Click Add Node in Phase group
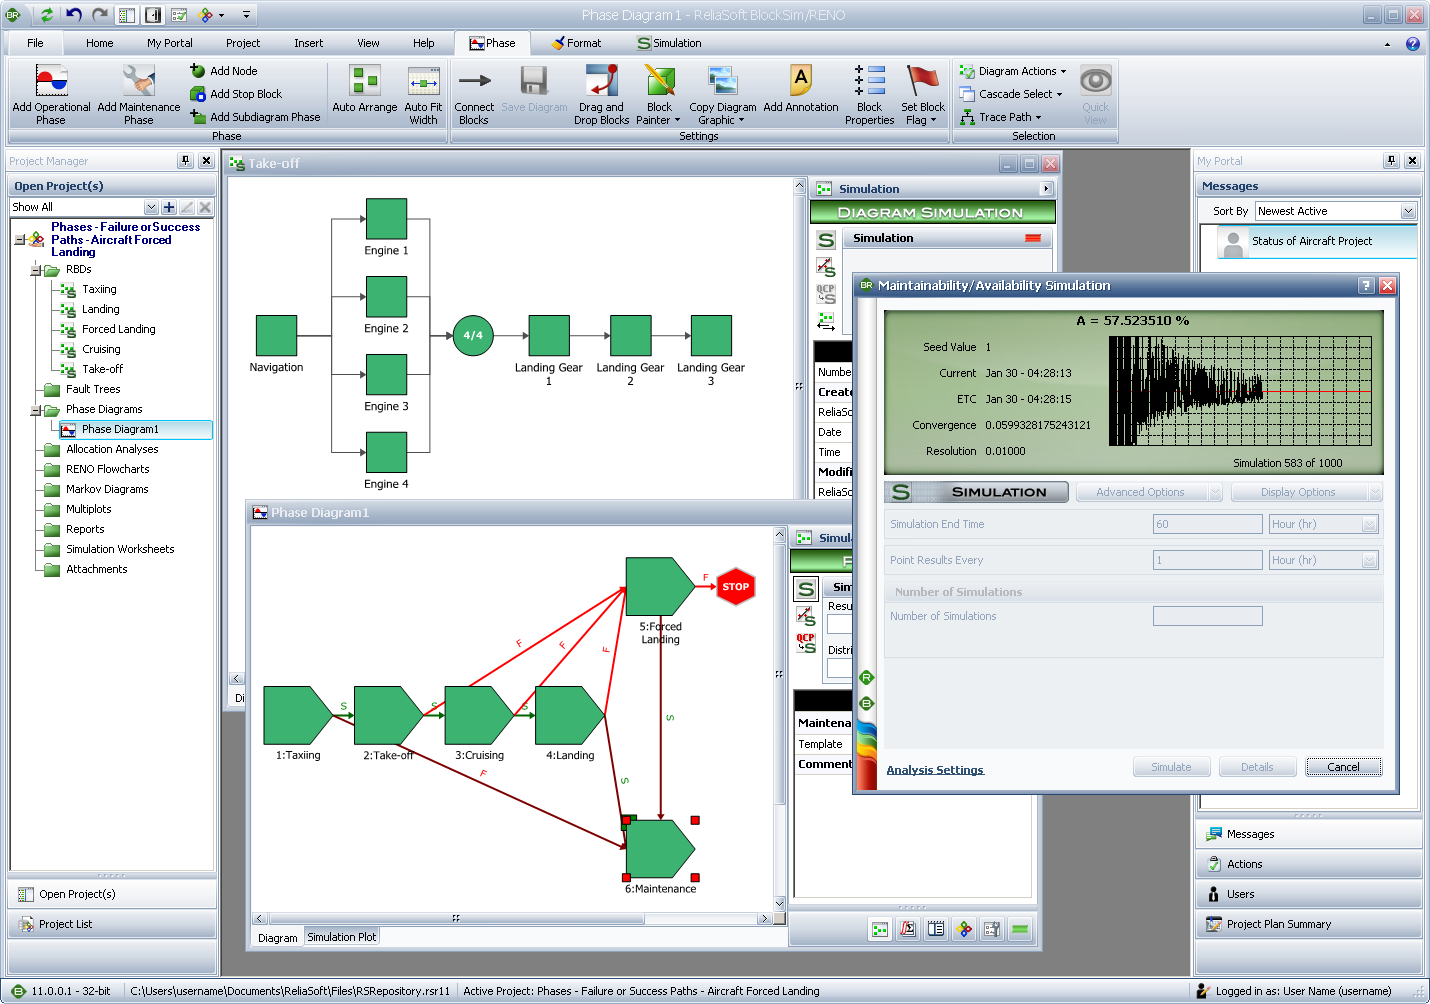The image size is (1430, 1004). (224, 71)
